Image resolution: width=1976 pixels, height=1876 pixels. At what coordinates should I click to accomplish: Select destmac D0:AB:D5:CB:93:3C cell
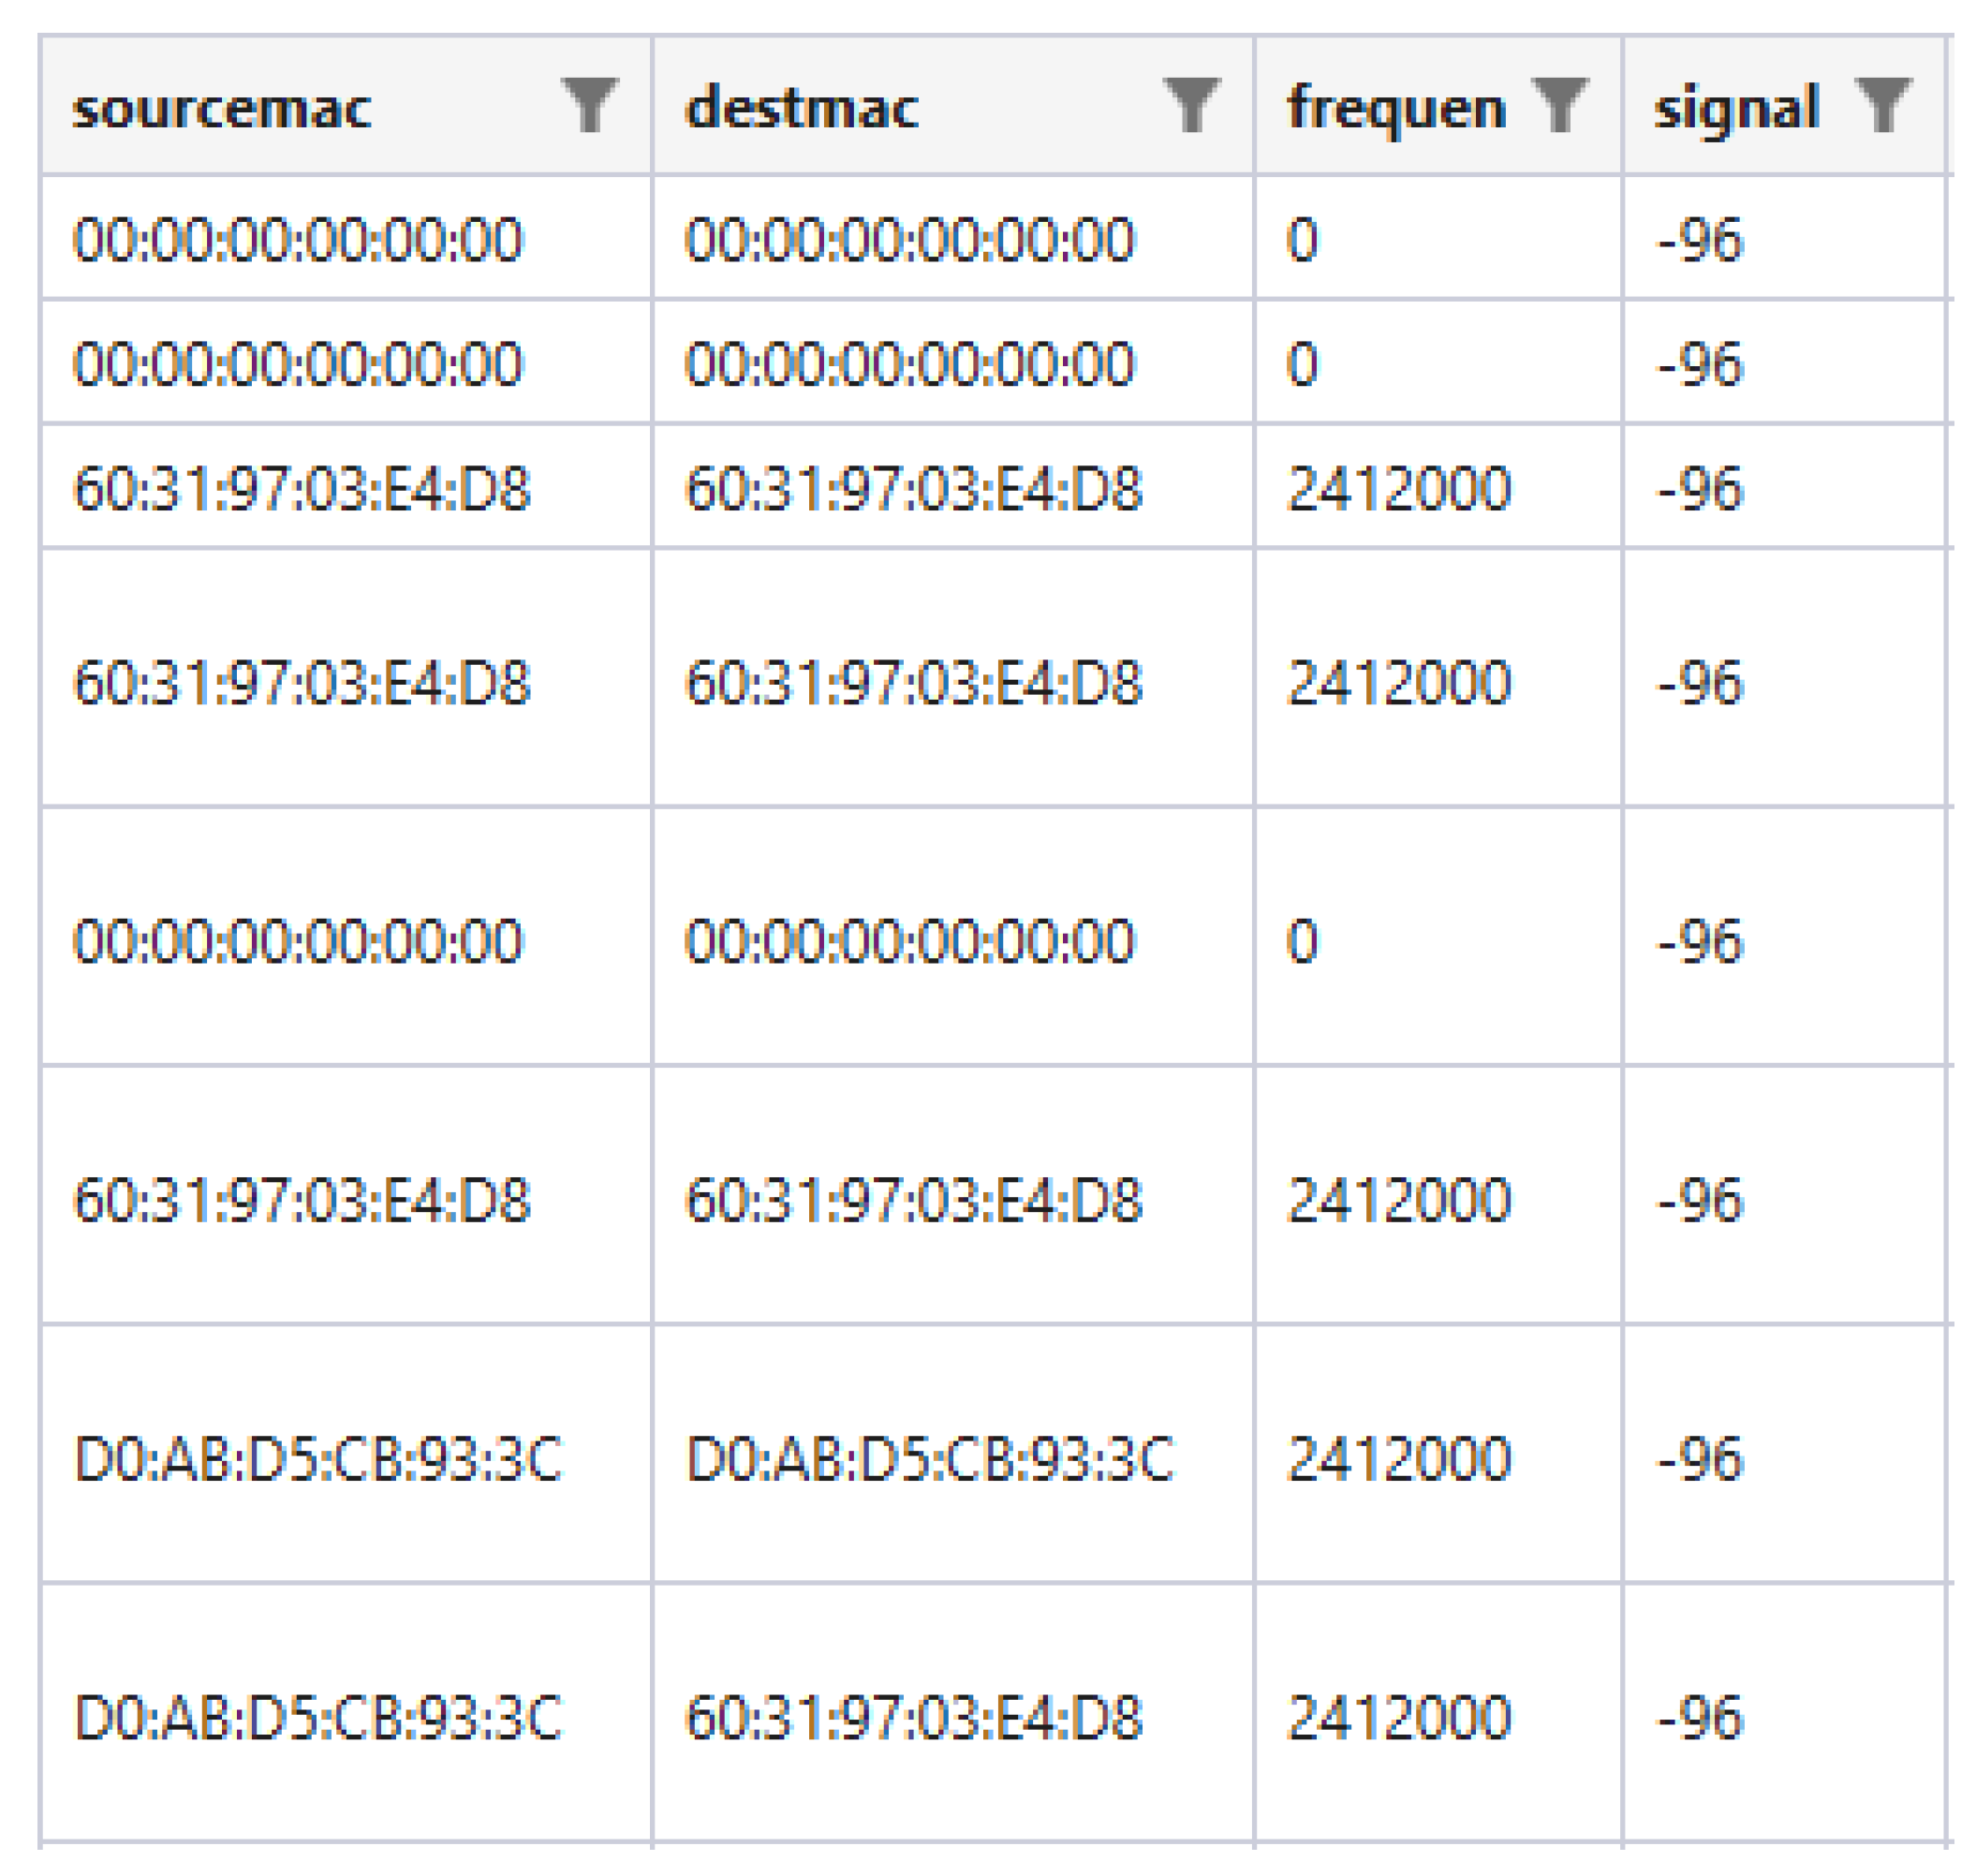point(930,1459)
